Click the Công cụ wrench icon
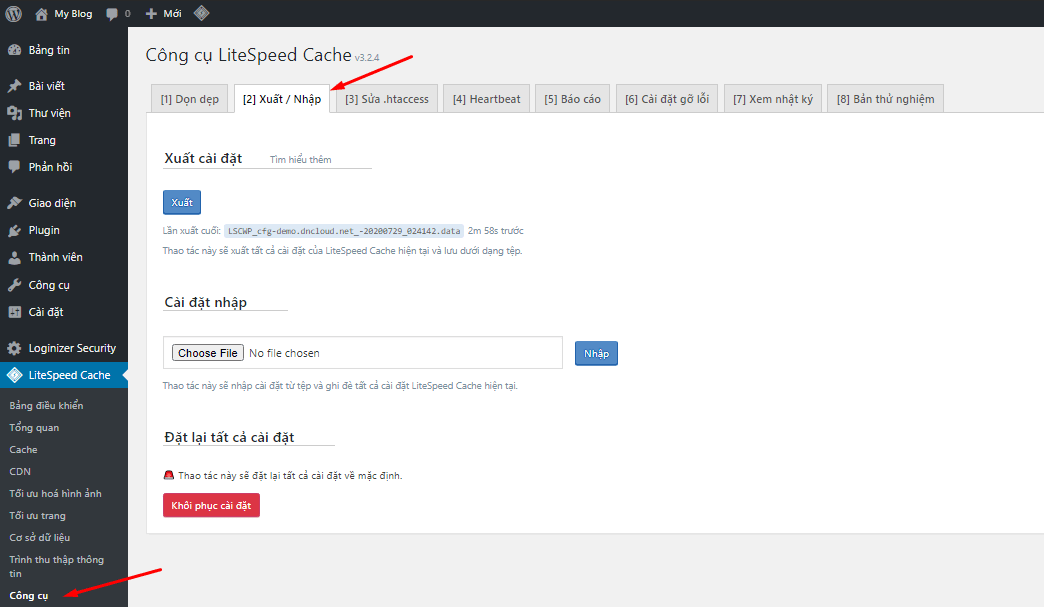This screenshot has width=1044, height=607. pyautogui.click(x=14, y=285)
